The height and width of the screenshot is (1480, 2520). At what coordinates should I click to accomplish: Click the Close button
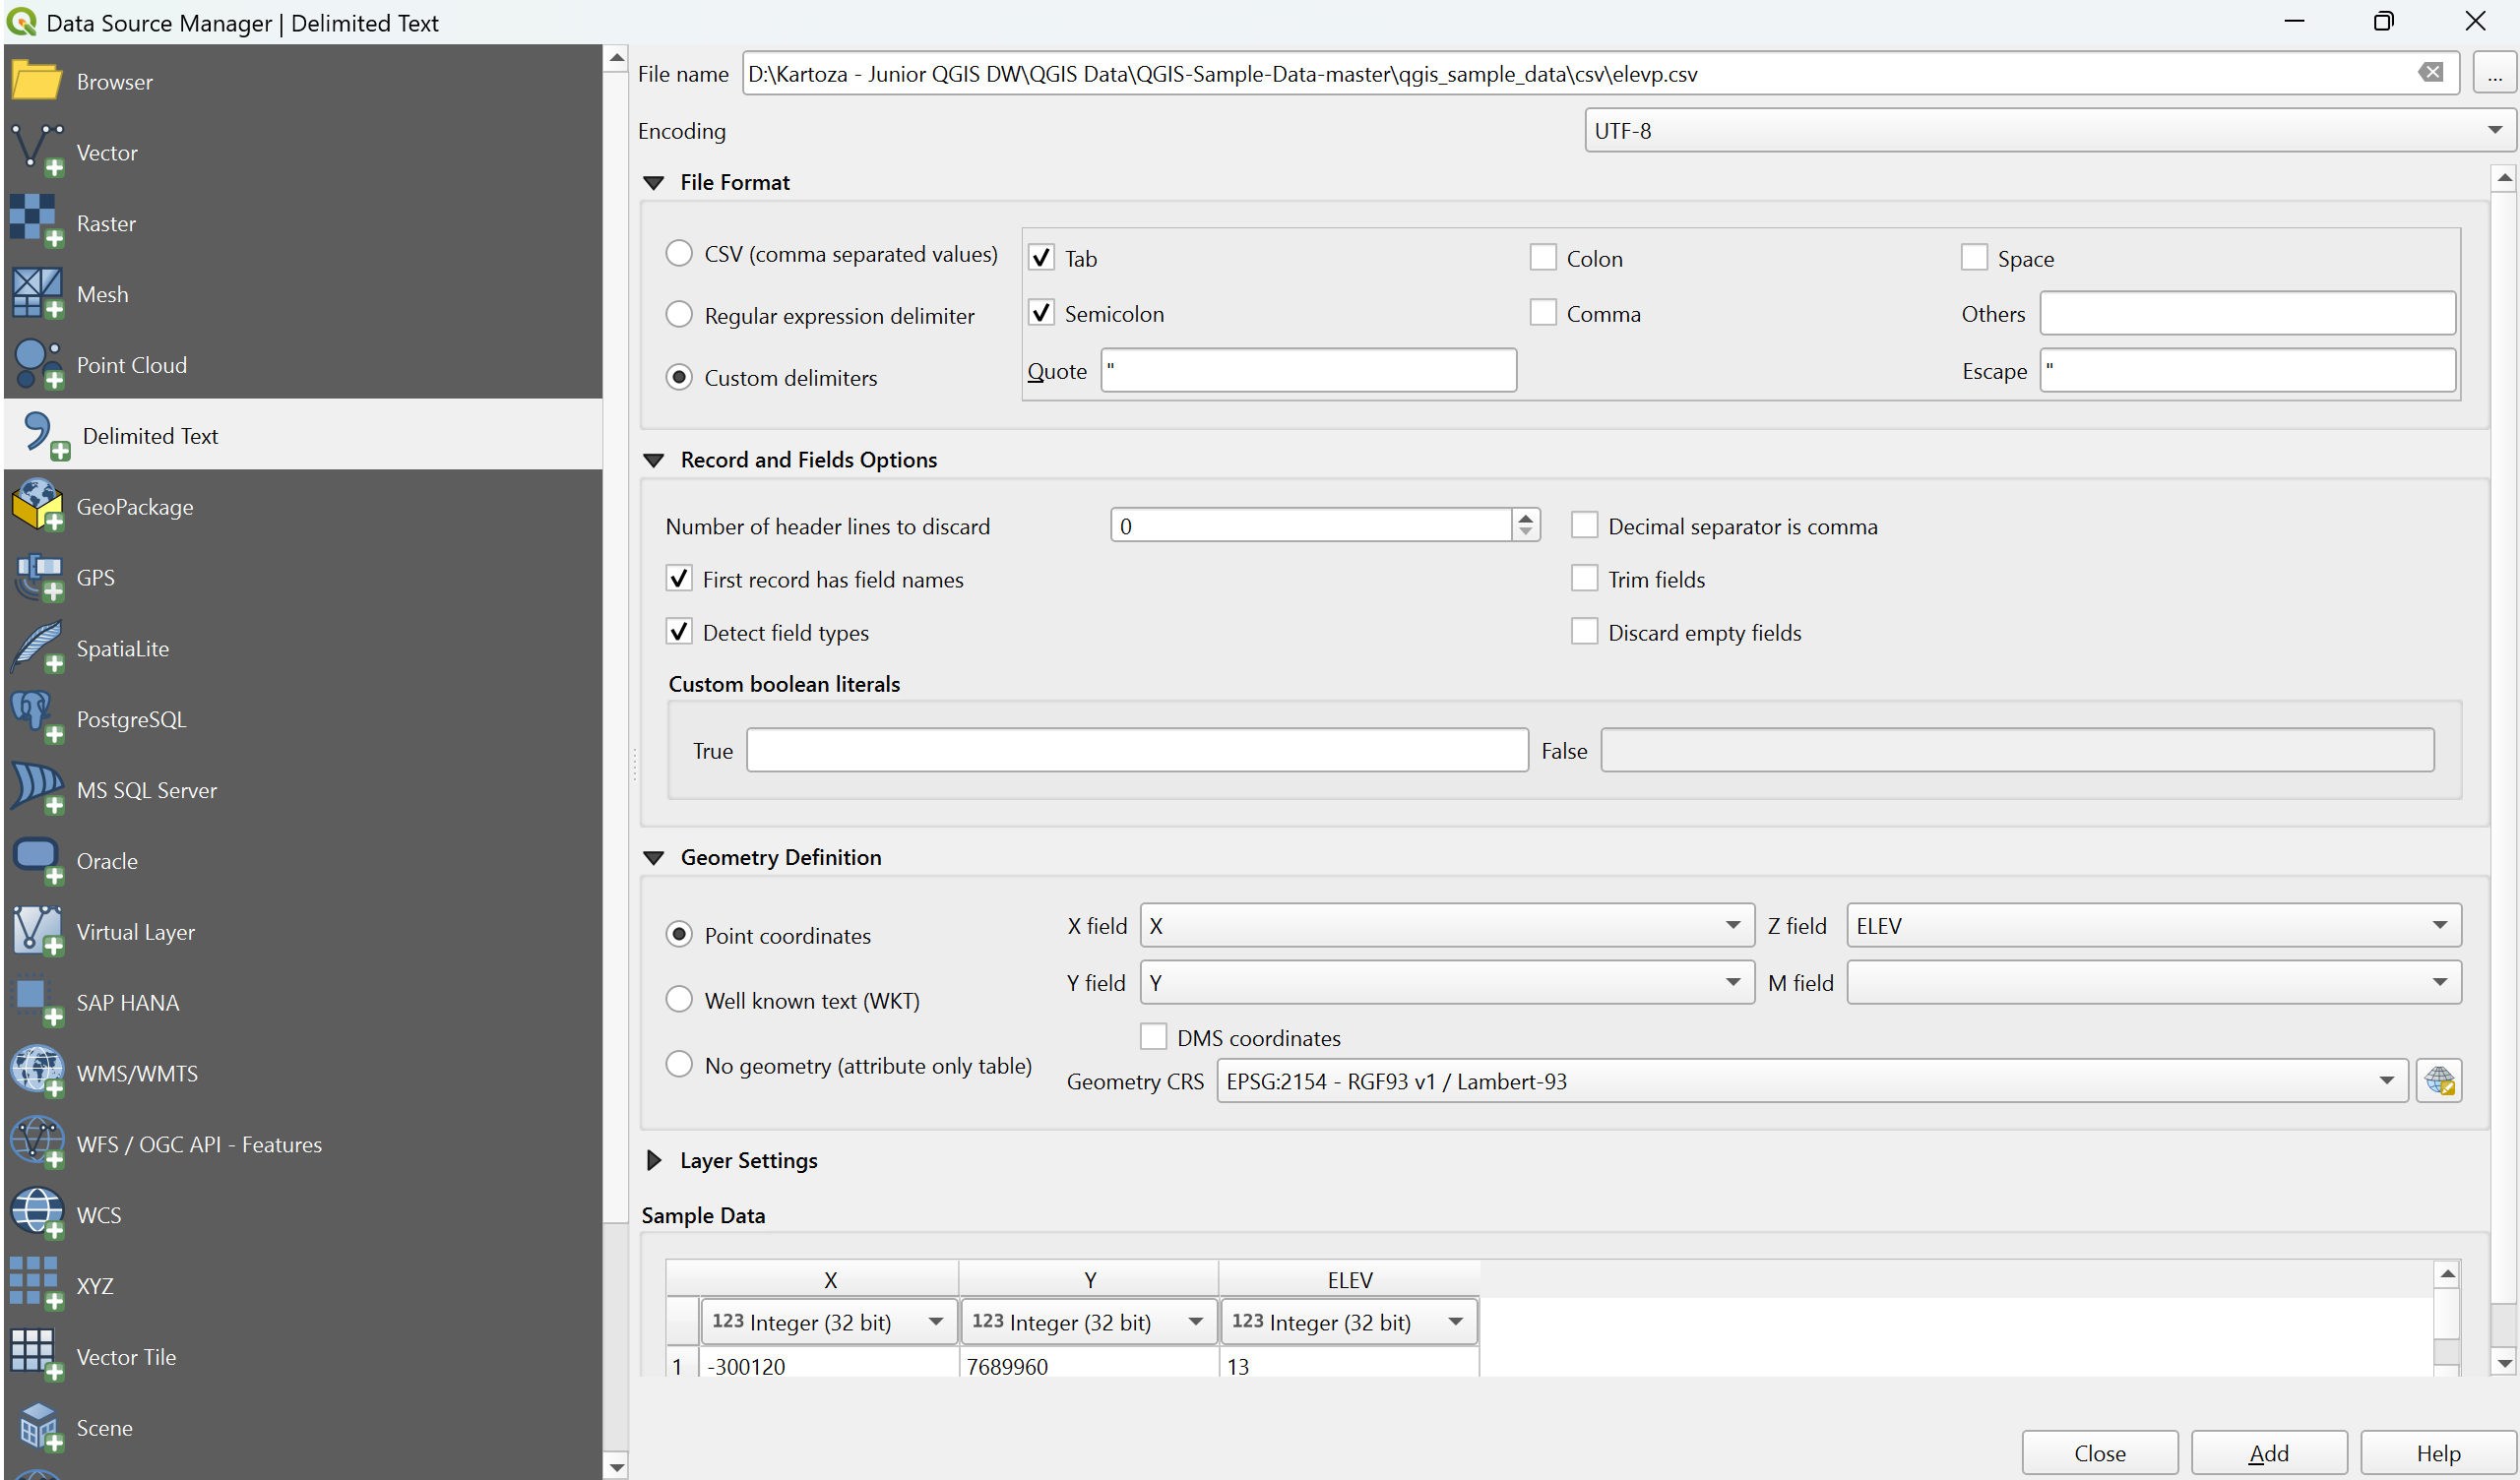(x=2099, y=1453)
